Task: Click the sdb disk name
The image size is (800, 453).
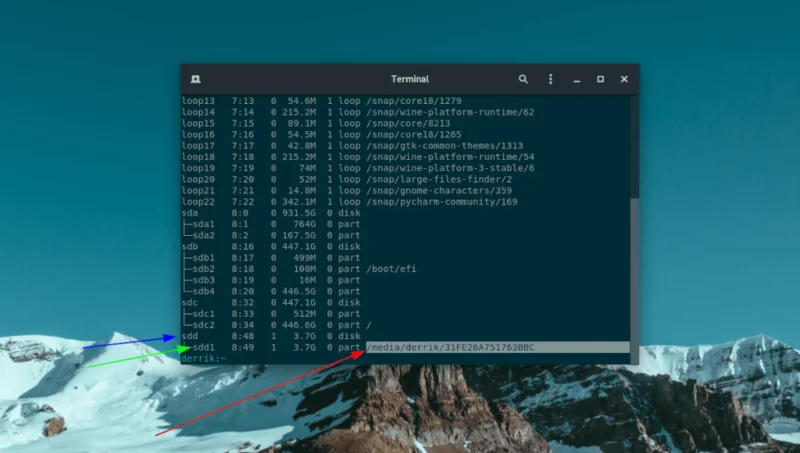Action: [x=190, y=246]
